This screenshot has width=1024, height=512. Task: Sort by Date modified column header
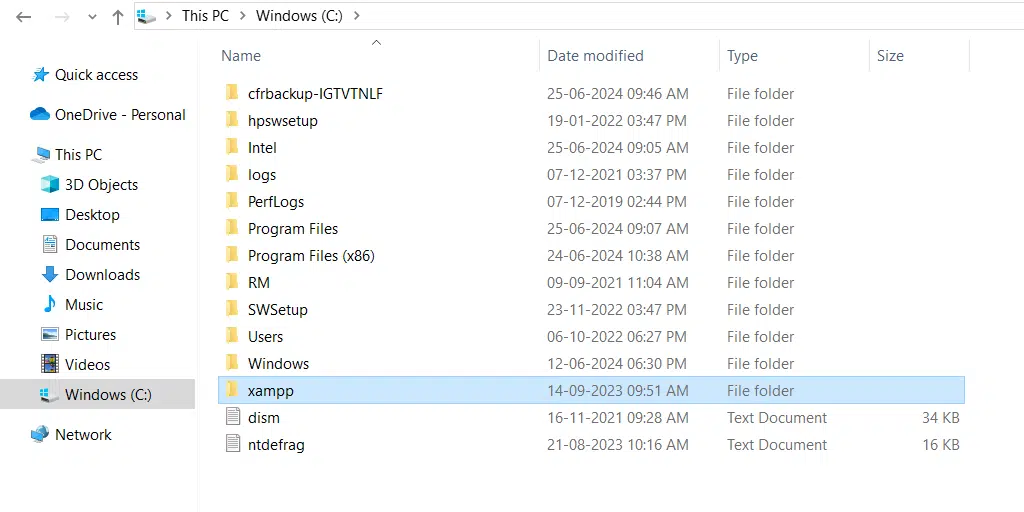click(595, 56)
